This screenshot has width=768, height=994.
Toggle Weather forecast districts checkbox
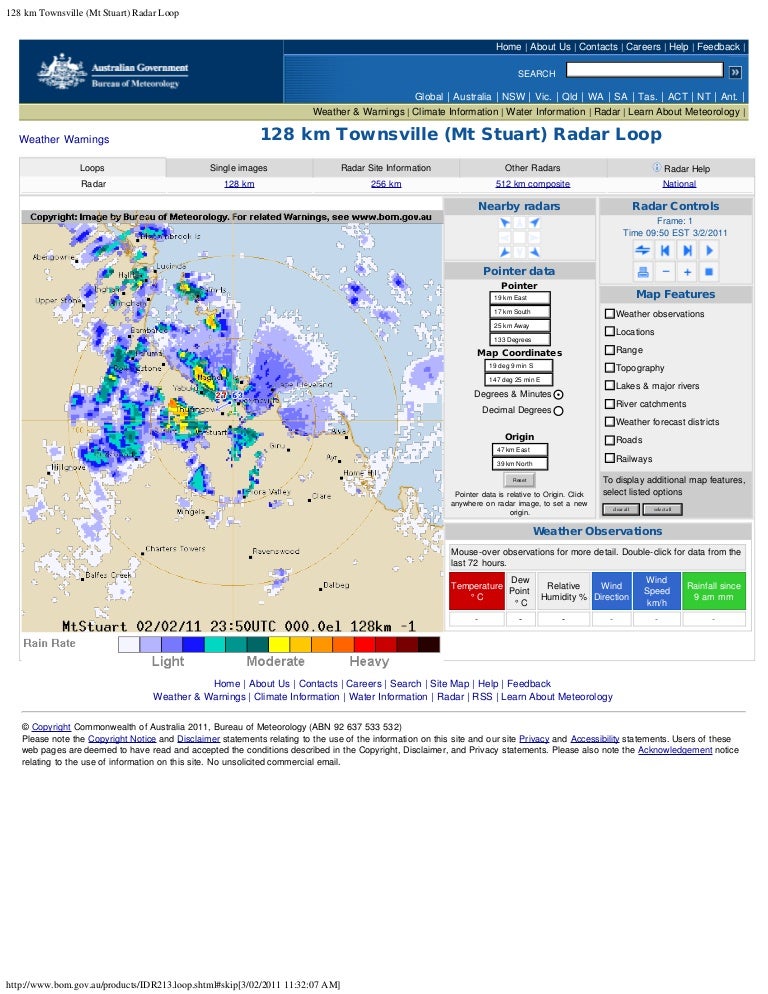609,421
